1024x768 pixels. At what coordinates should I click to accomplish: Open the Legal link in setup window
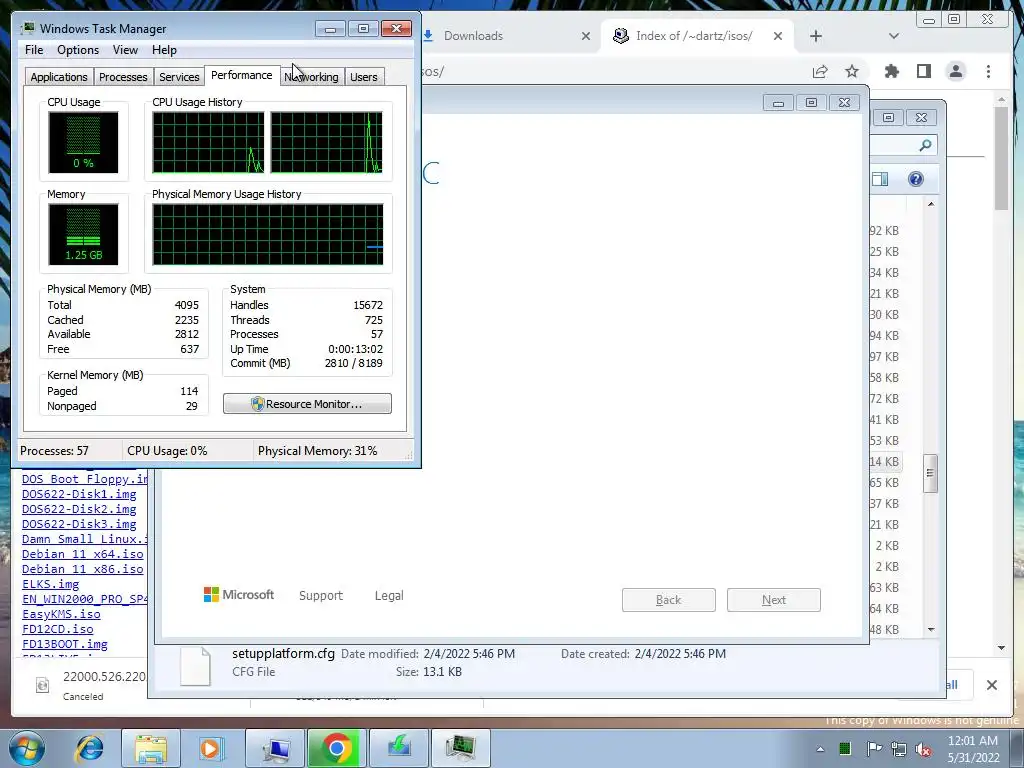pos(389,596)
